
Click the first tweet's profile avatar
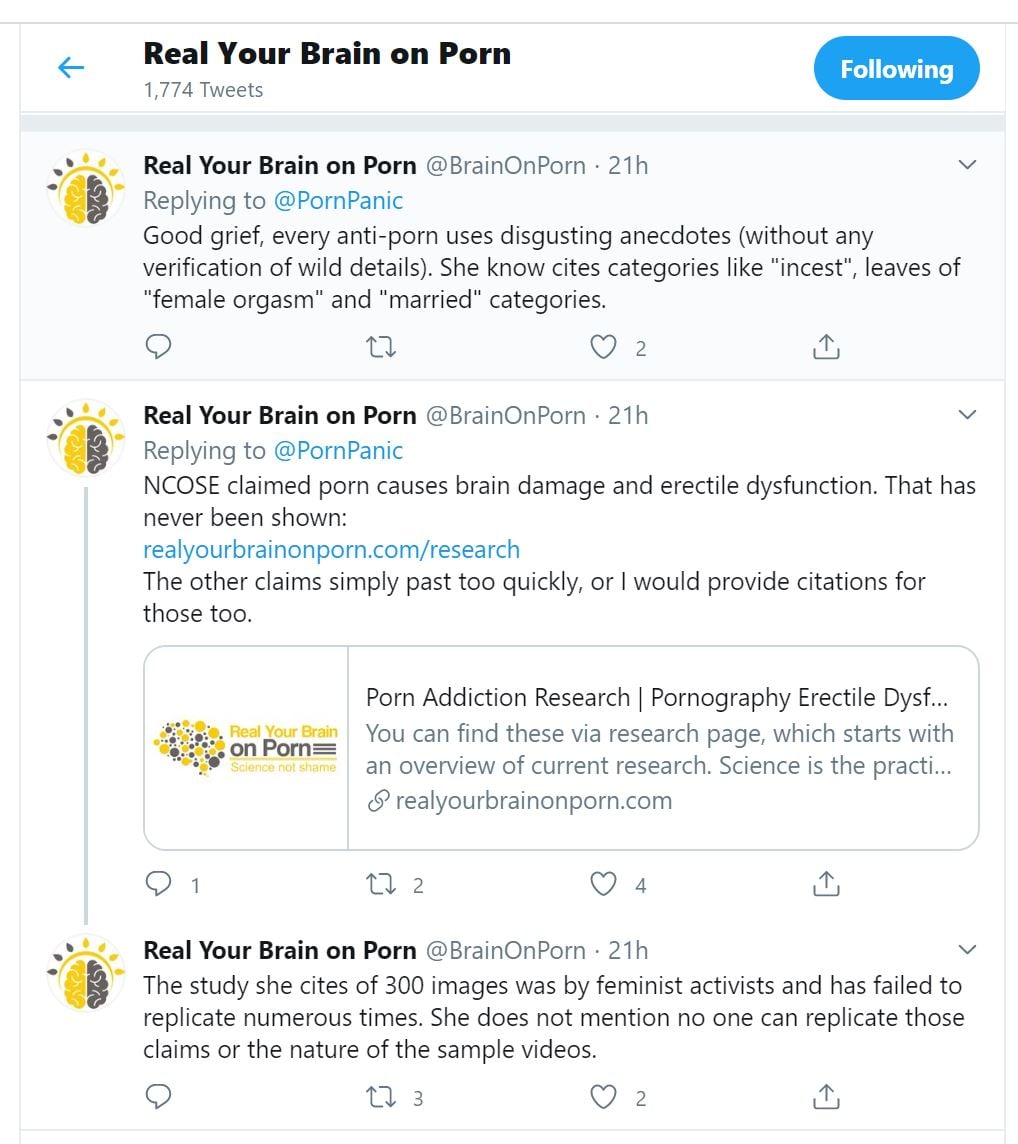coord(87,189)
